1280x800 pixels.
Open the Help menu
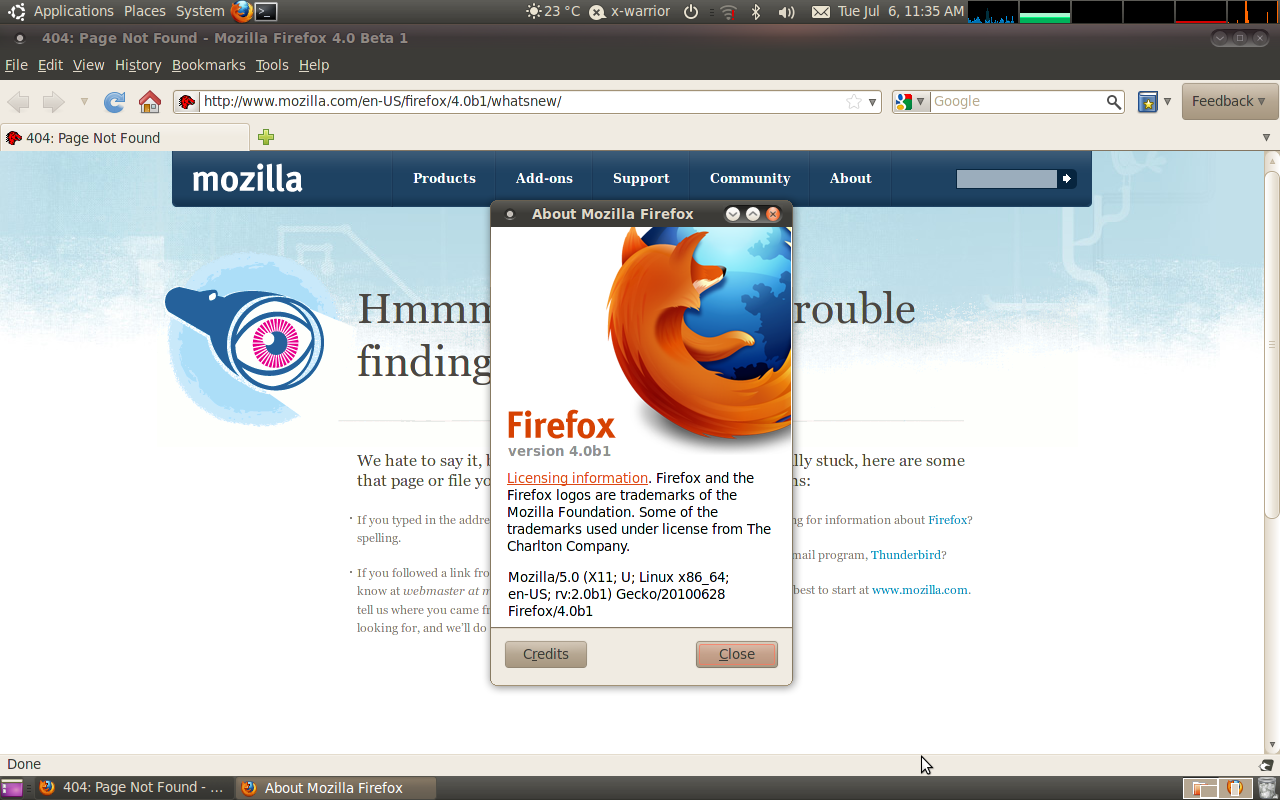click(314, 65)
